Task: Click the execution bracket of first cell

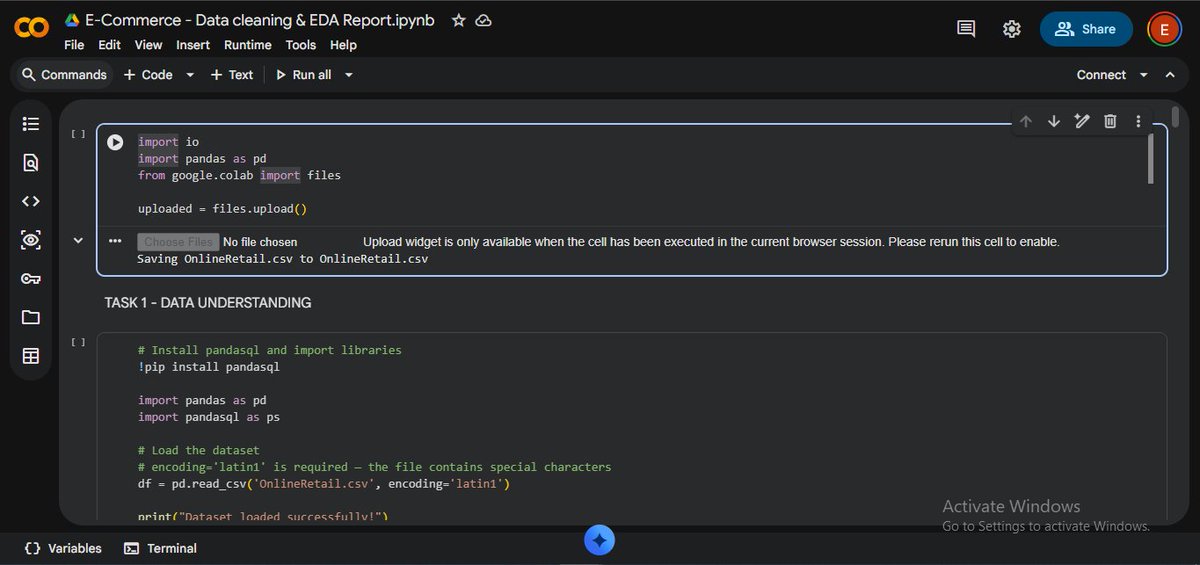Action: click(78, 133)
